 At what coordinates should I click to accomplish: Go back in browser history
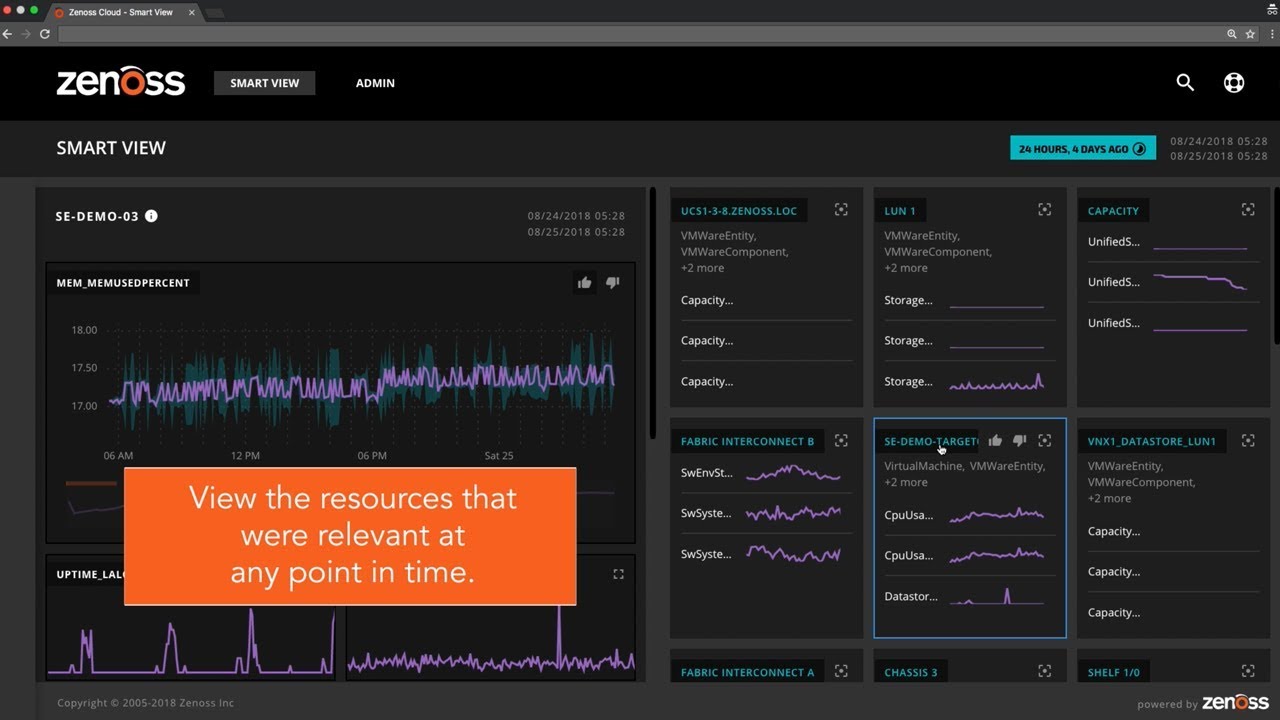(8, 34)
